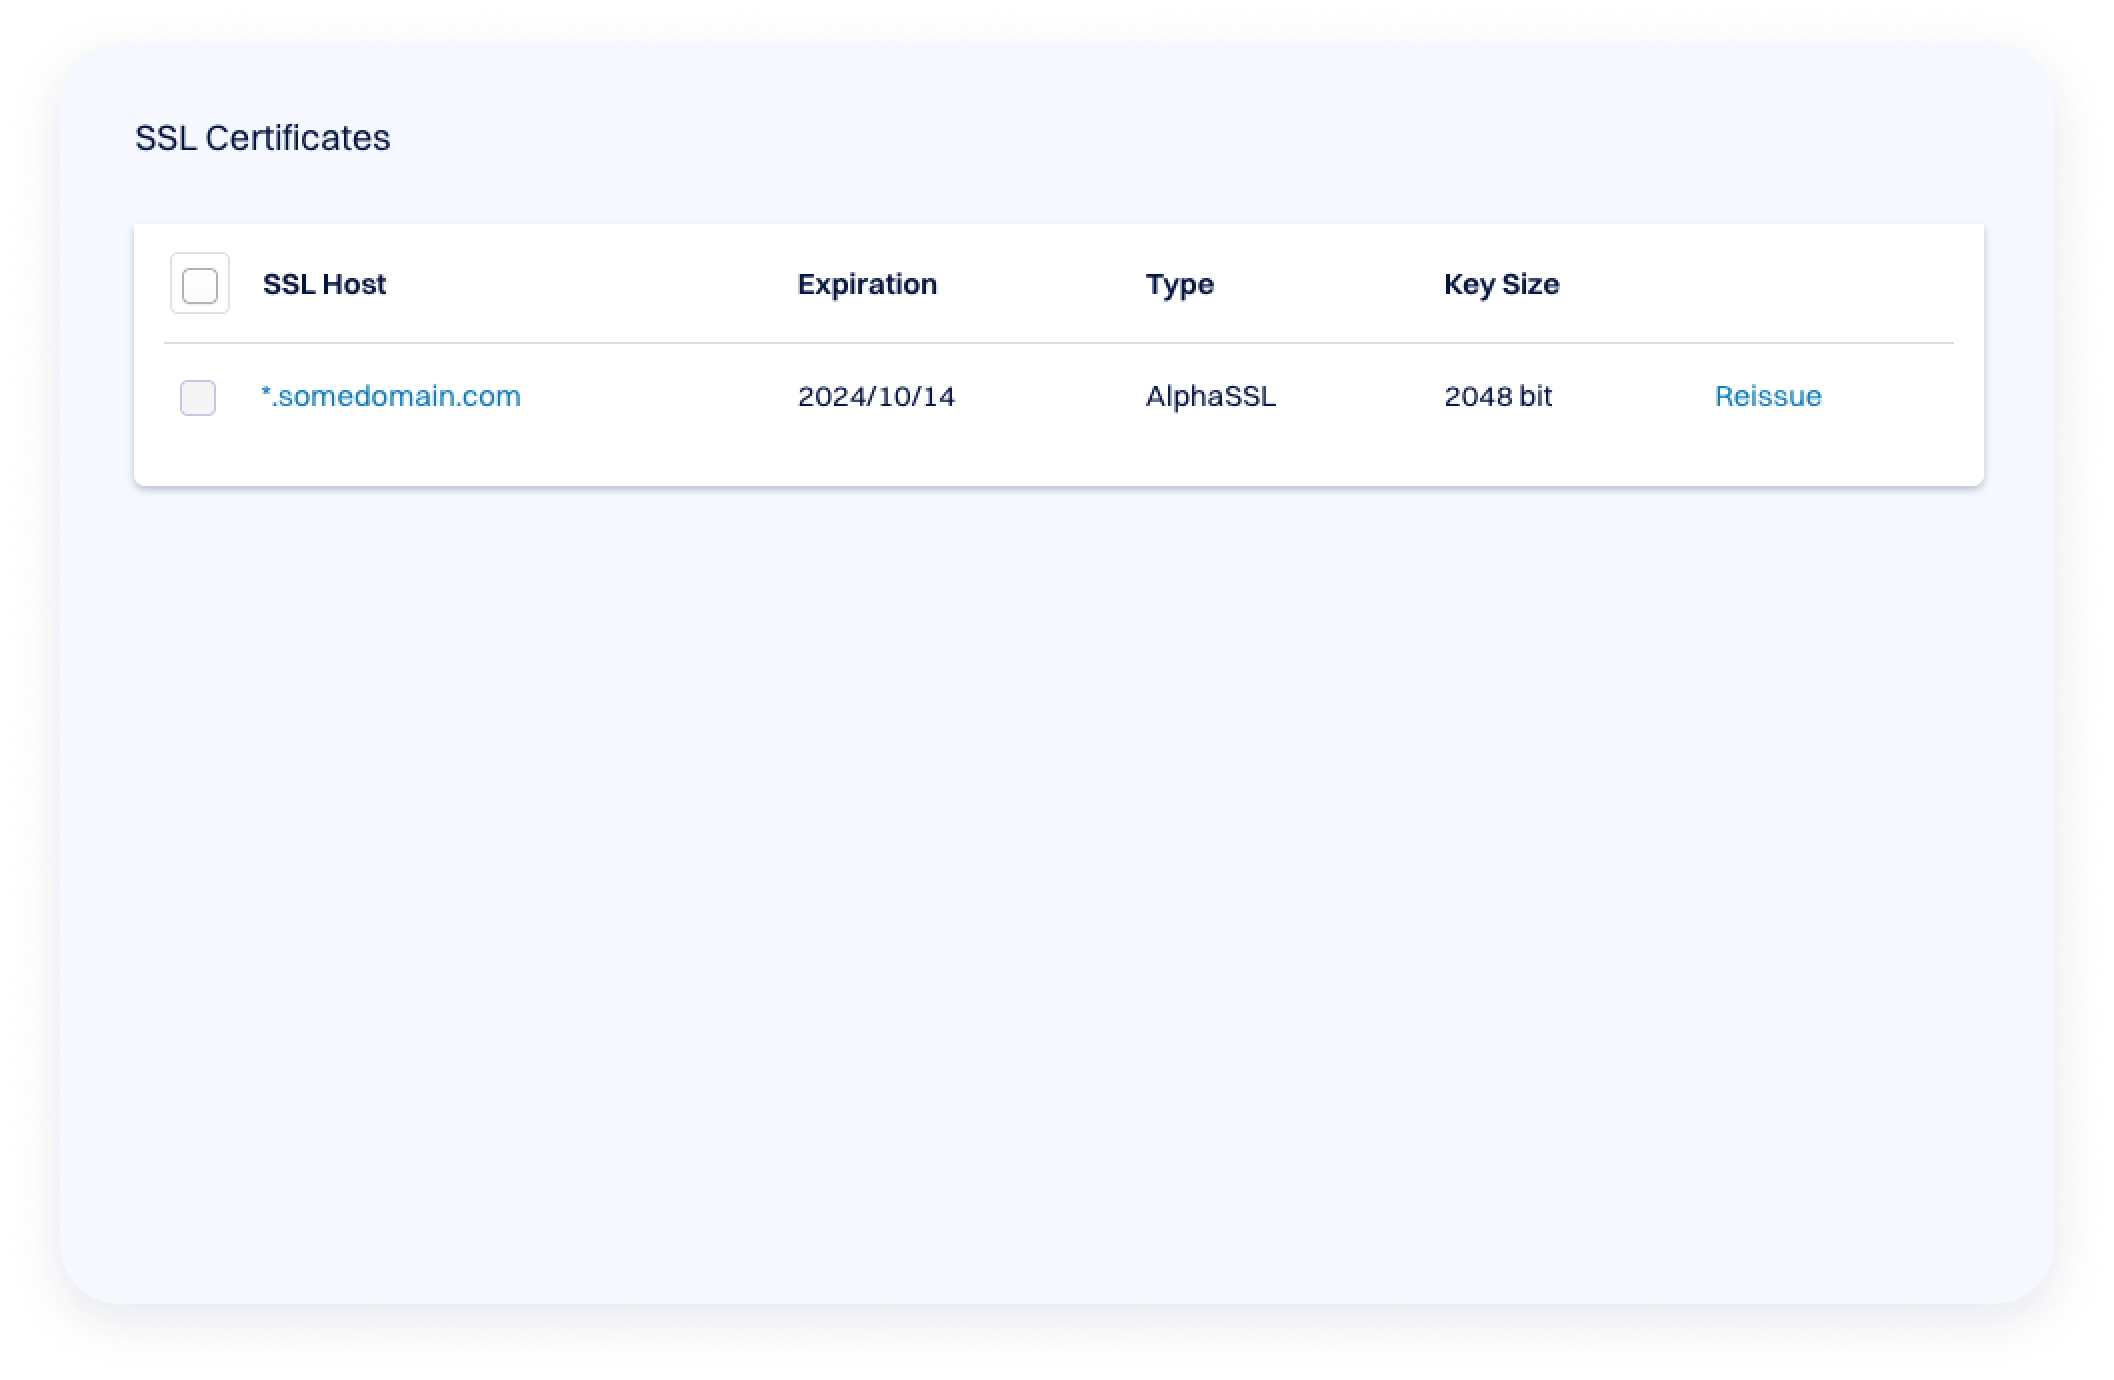Screen dimensions: 2114x1380
Task: Click blank header cell above Reissue
Action: tap(1767, 284)
